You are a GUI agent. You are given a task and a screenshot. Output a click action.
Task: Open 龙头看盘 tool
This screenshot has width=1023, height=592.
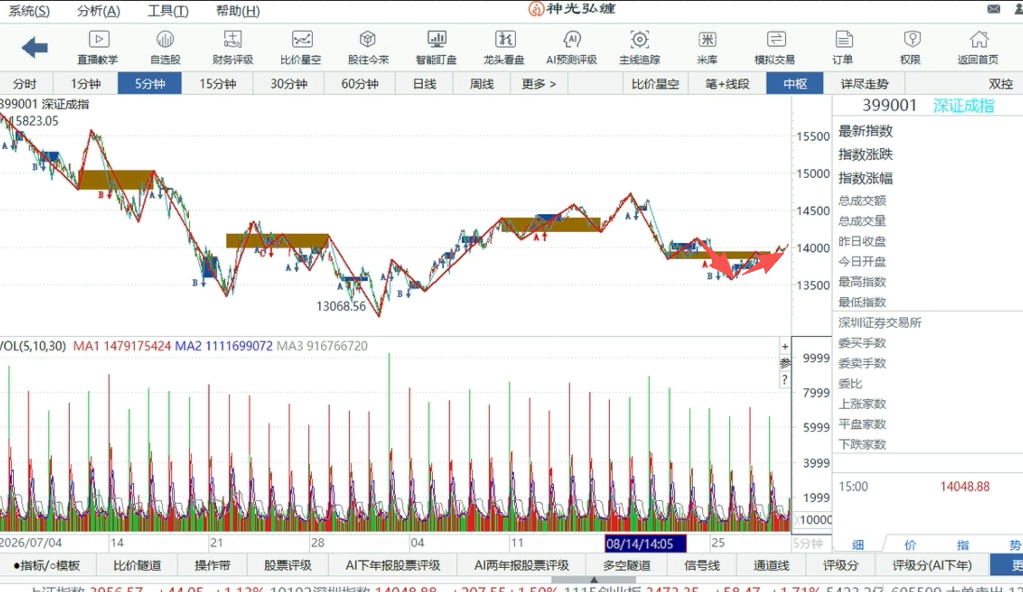tap(504, 48)
